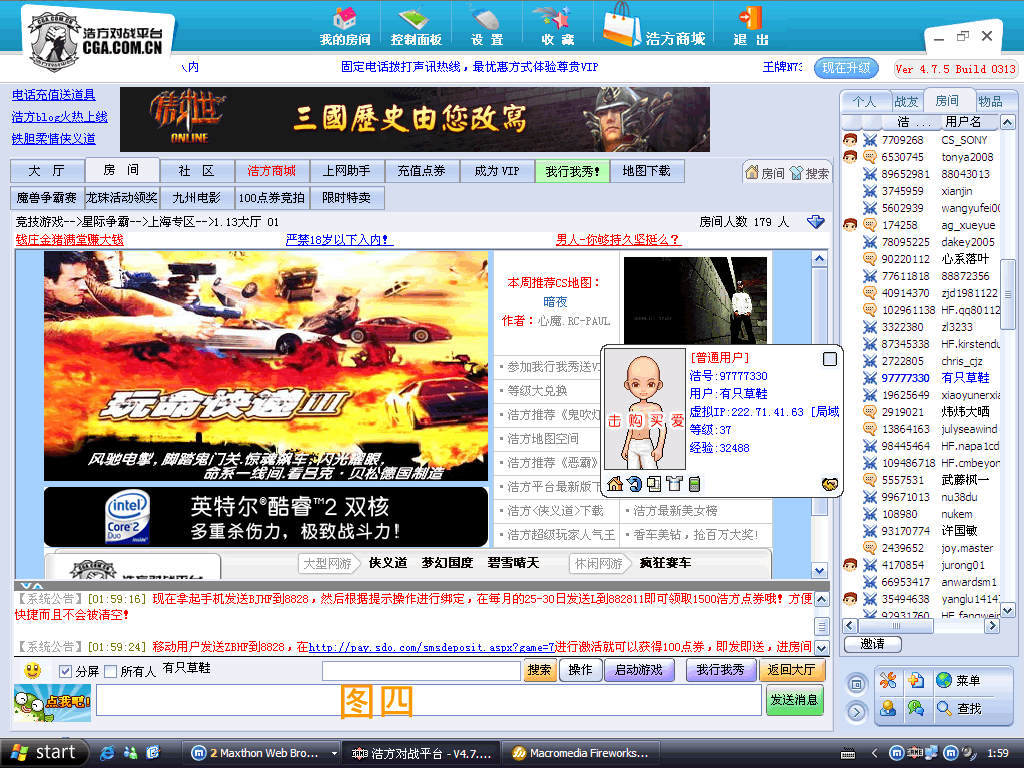Open the 疯狂赛车 game link
1024x768 pixels.
(665, 563)
